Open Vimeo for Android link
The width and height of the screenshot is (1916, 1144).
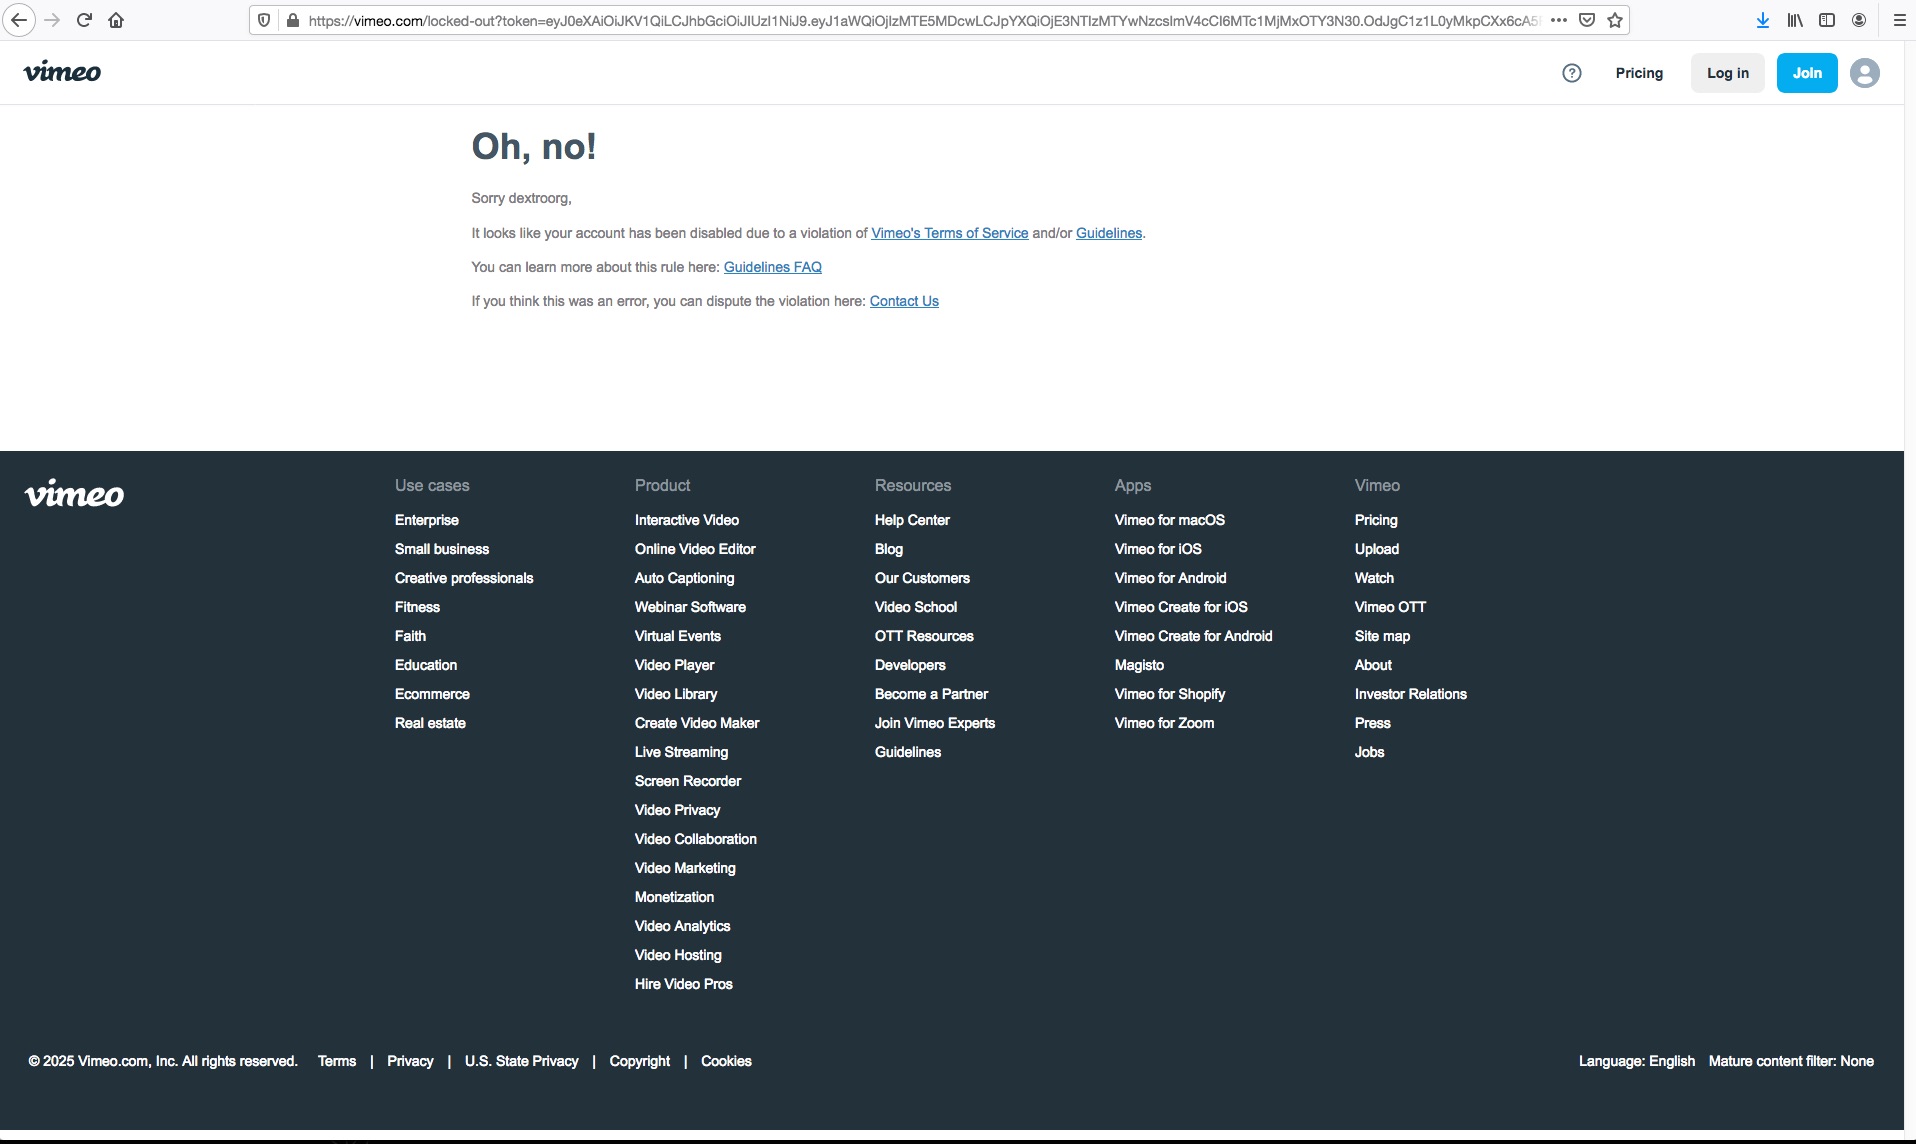pos(1171,578)
